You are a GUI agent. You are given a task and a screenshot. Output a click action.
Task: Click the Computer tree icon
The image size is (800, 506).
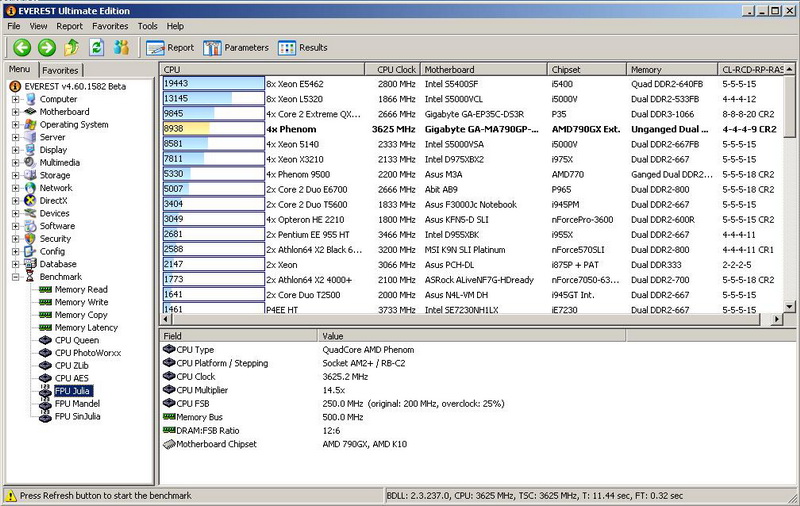[31, 99]
